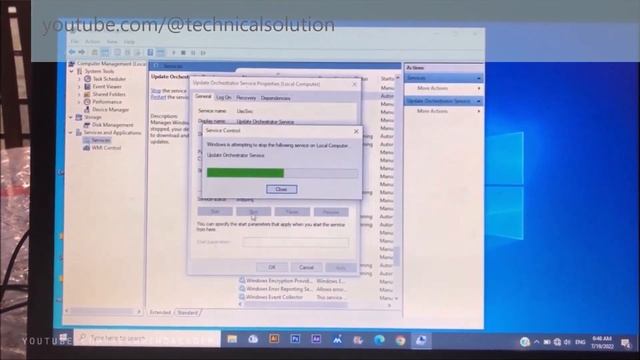The height and width of the screenshot is (360, 640).
Task: Expand the Task Scheduler node arrow
Action: pos(79,79)
